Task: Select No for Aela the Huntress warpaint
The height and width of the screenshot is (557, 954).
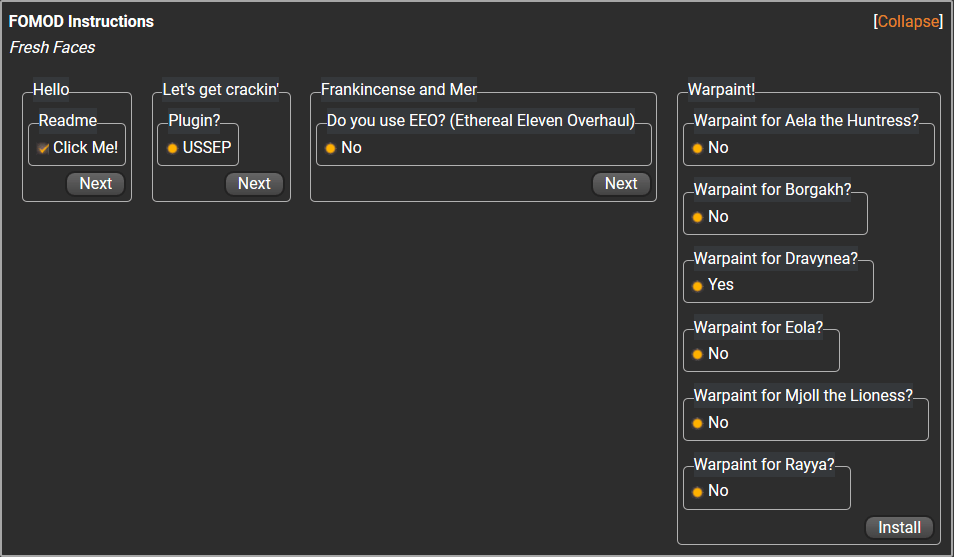Action: pos(697,148)
